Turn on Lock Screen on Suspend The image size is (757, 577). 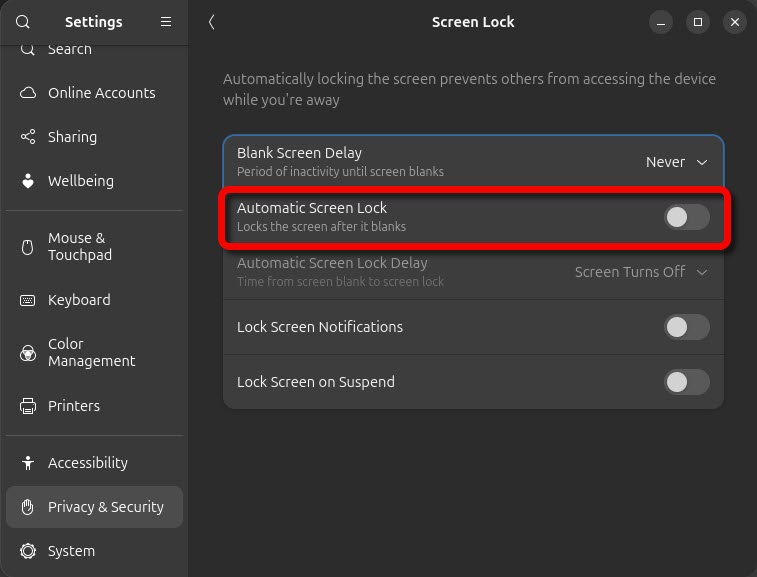point(687,382)
